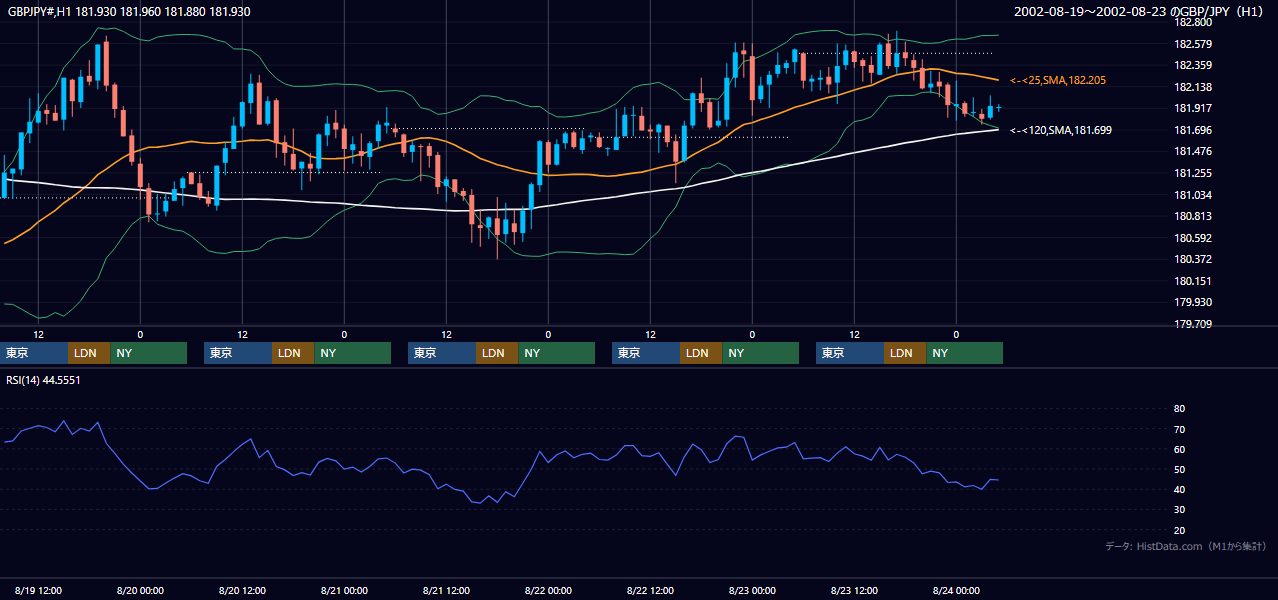Click the 8/20 00:00 time axis label

tap(141, 590)
